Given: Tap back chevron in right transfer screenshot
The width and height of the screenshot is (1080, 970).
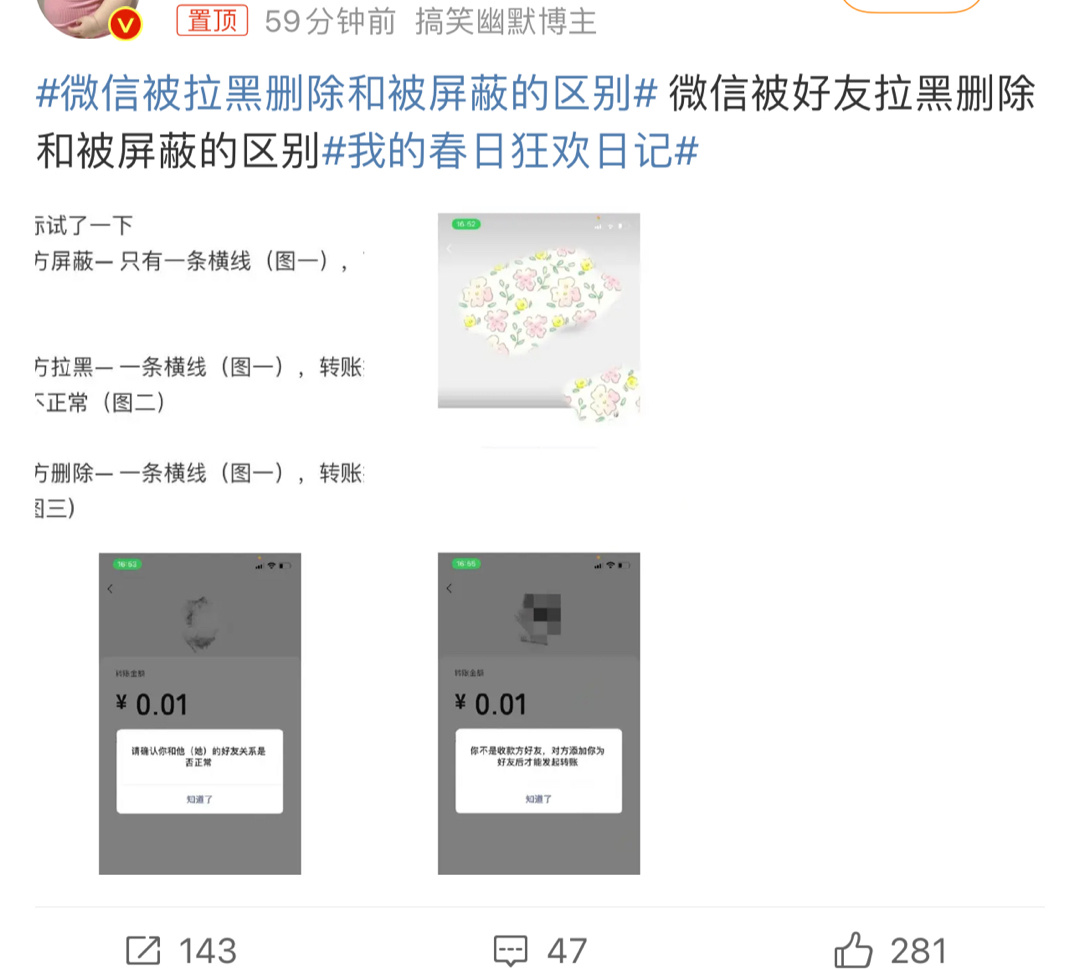Looking at the screenshot, I should click(449, 588).
